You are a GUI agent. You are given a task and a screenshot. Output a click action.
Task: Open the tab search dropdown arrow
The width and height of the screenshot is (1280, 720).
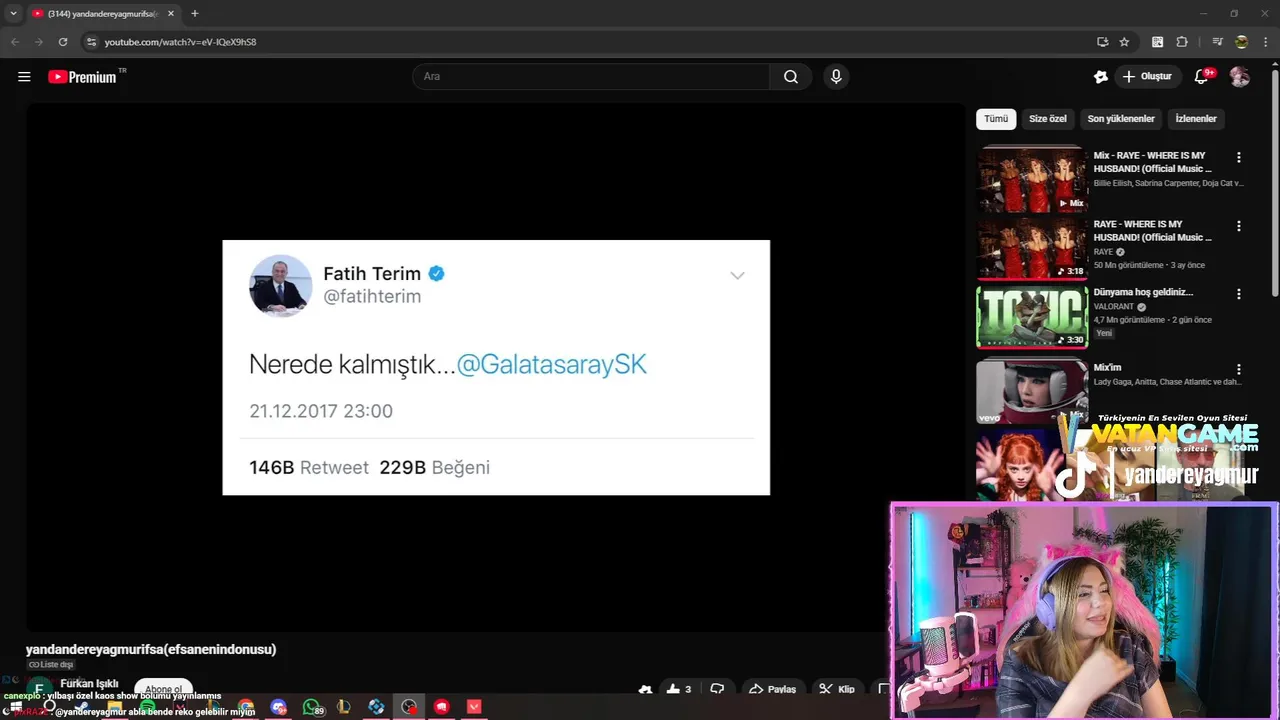tap(13, 14)
